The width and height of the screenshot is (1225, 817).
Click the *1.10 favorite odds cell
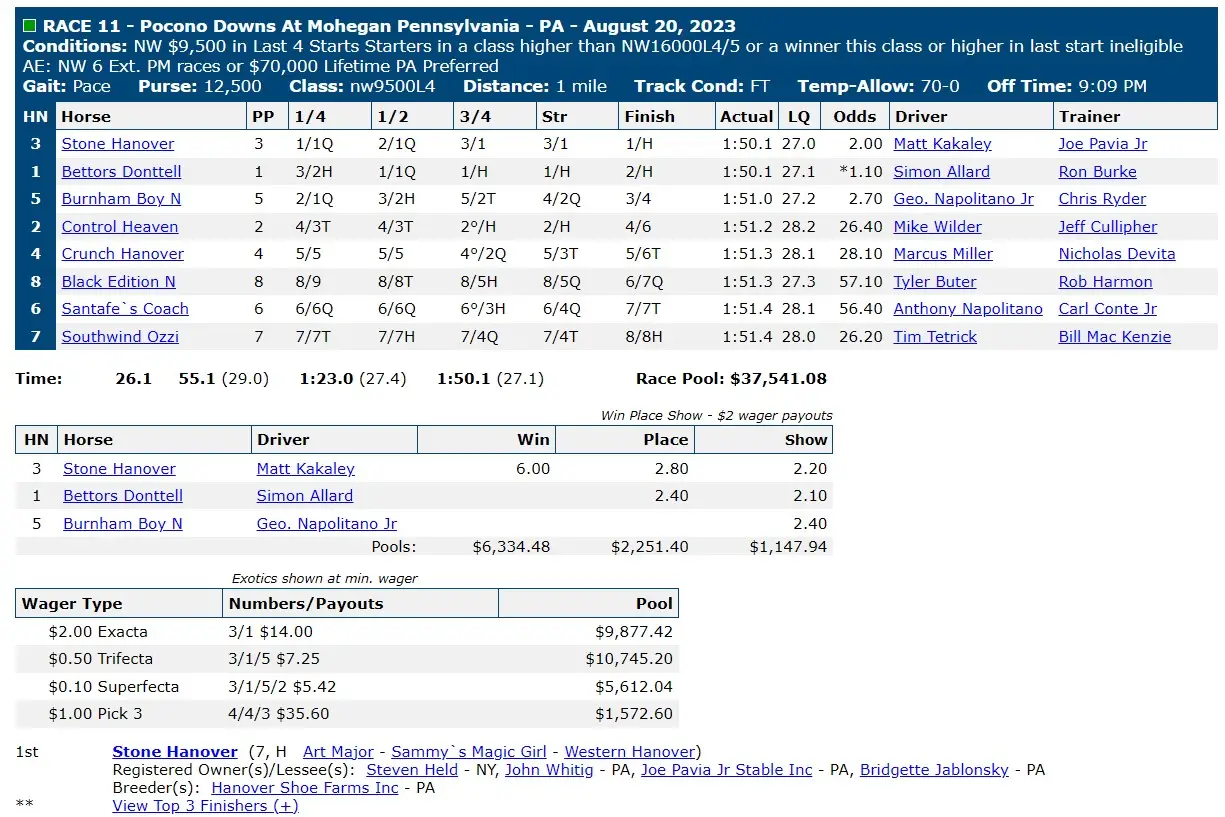[855, 172]
